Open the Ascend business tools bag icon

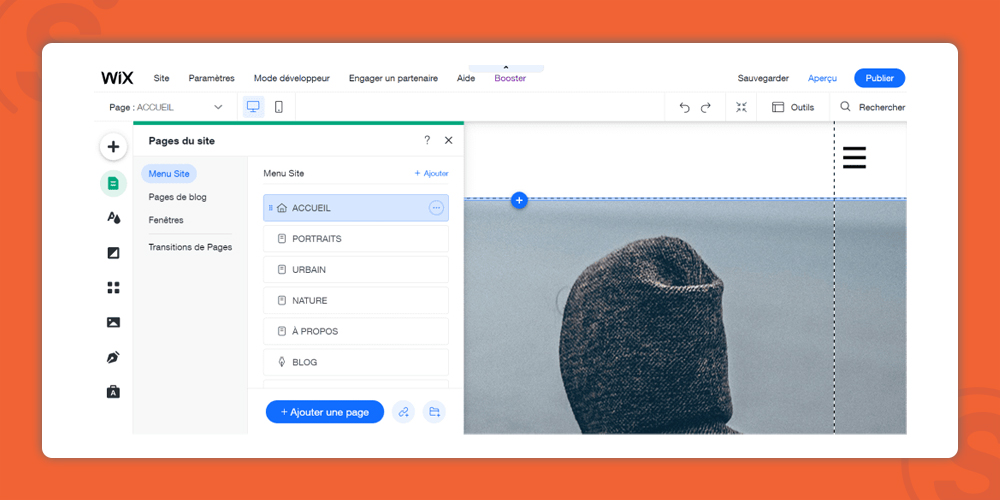[x=114, y=392]
